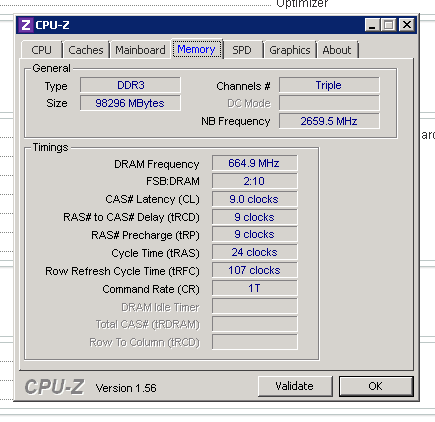The width and height of the screenshot is (435, 422).
Task: Click the Validate button
Action: click(295, 386)
